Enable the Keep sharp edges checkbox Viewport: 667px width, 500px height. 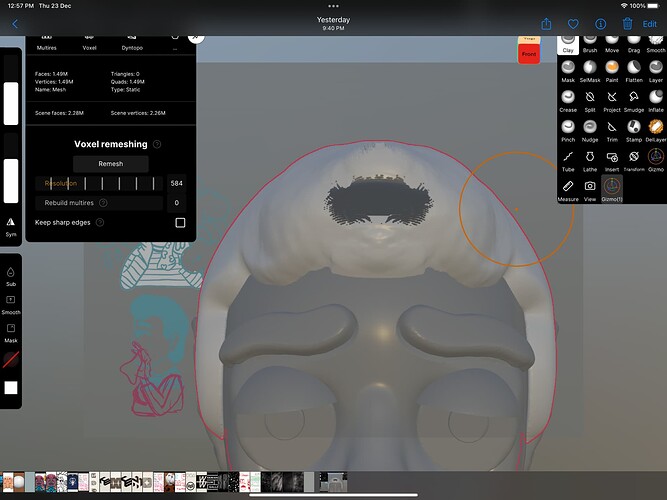(x=180, y=223)
